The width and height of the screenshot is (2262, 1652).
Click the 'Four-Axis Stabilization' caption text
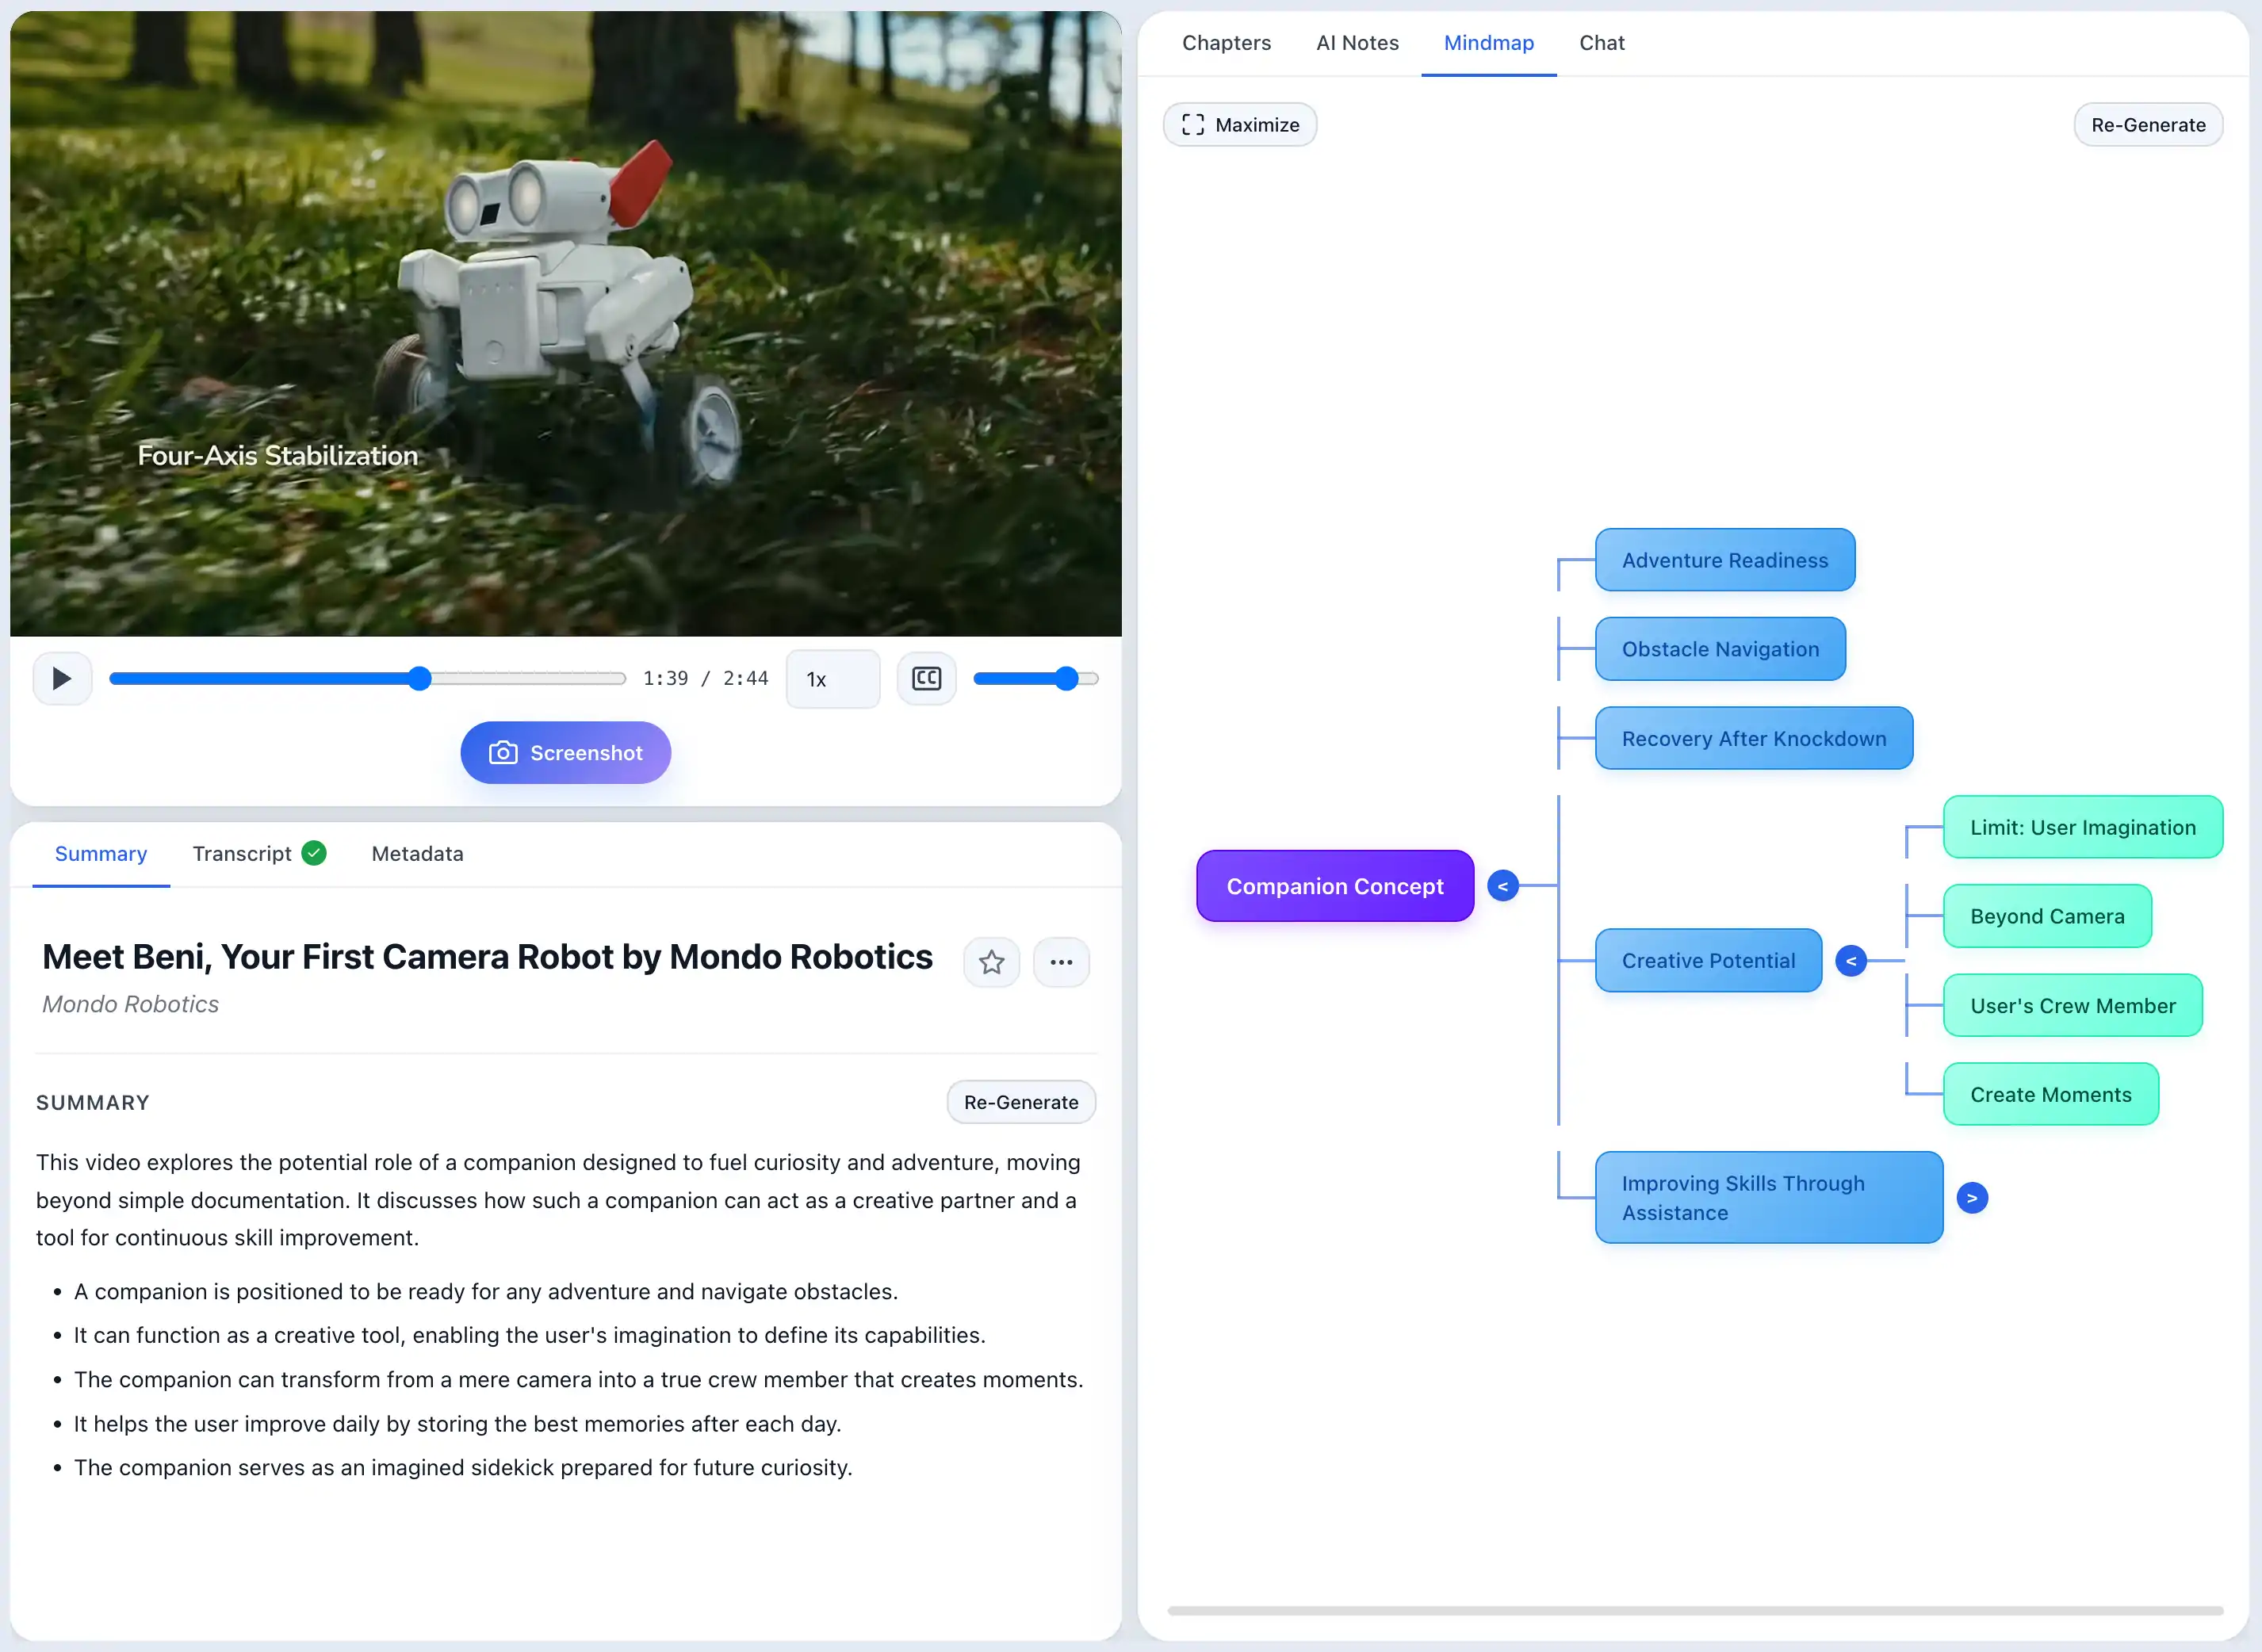(x=278, y=456)
